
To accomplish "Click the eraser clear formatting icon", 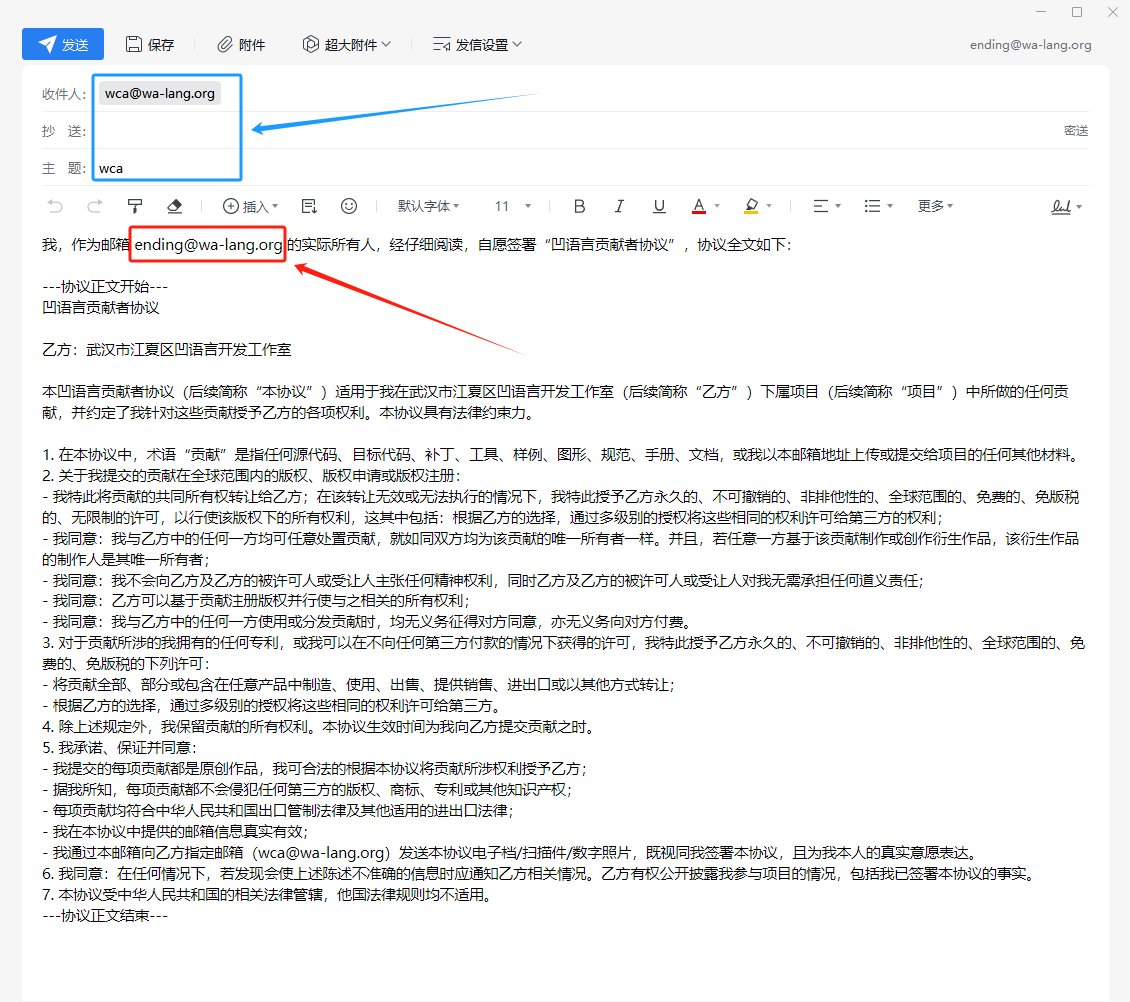I will pyautogui.click(x=174, y=206).
